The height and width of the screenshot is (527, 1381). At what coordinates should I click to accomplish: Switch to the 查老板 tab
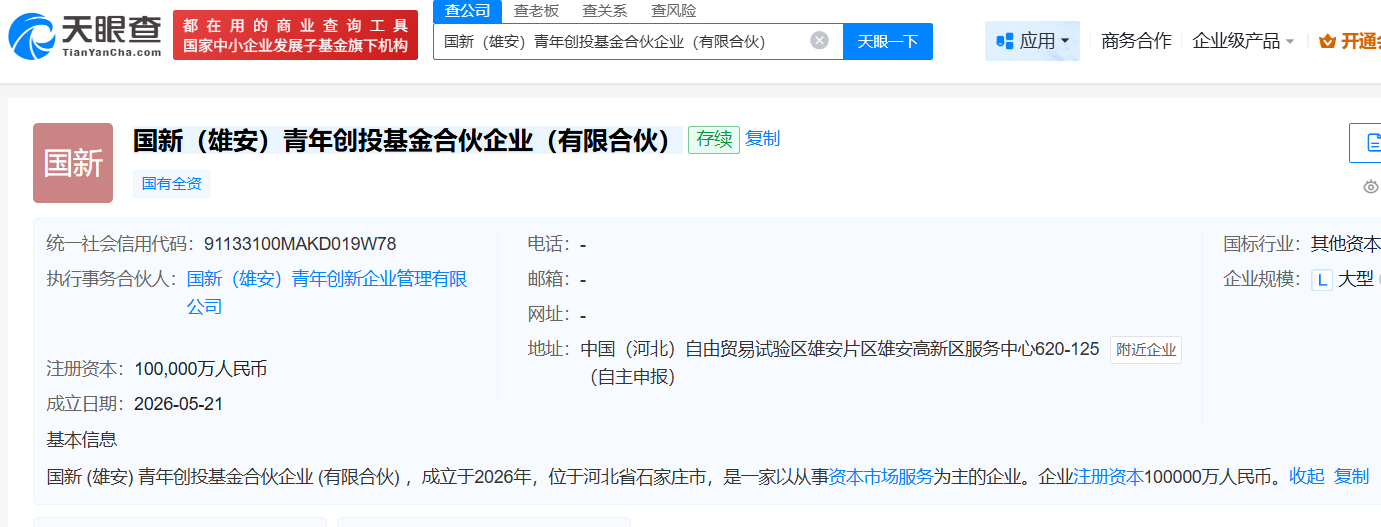click(x=536, y=11)
